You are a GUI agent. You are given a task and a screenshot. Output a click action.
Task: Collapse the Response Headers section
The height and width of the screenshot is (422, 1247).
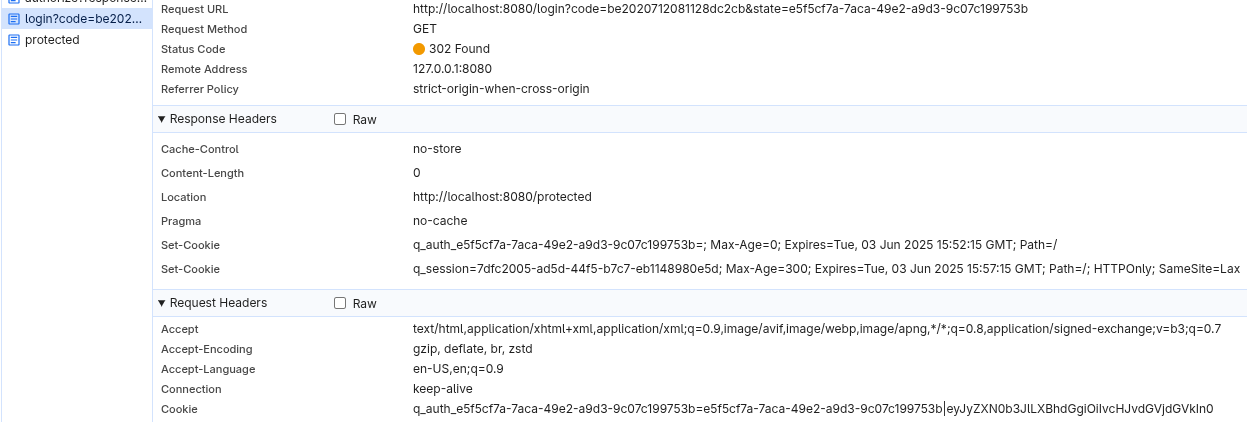point(162,119)
